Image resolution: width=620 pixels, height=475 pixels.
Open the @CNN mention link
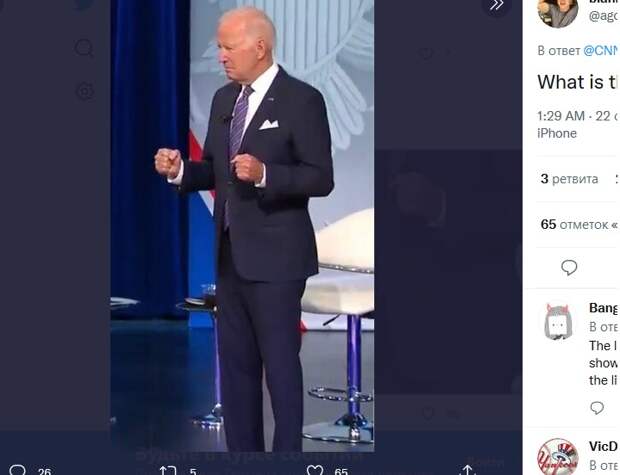click(x=601, y=51)
